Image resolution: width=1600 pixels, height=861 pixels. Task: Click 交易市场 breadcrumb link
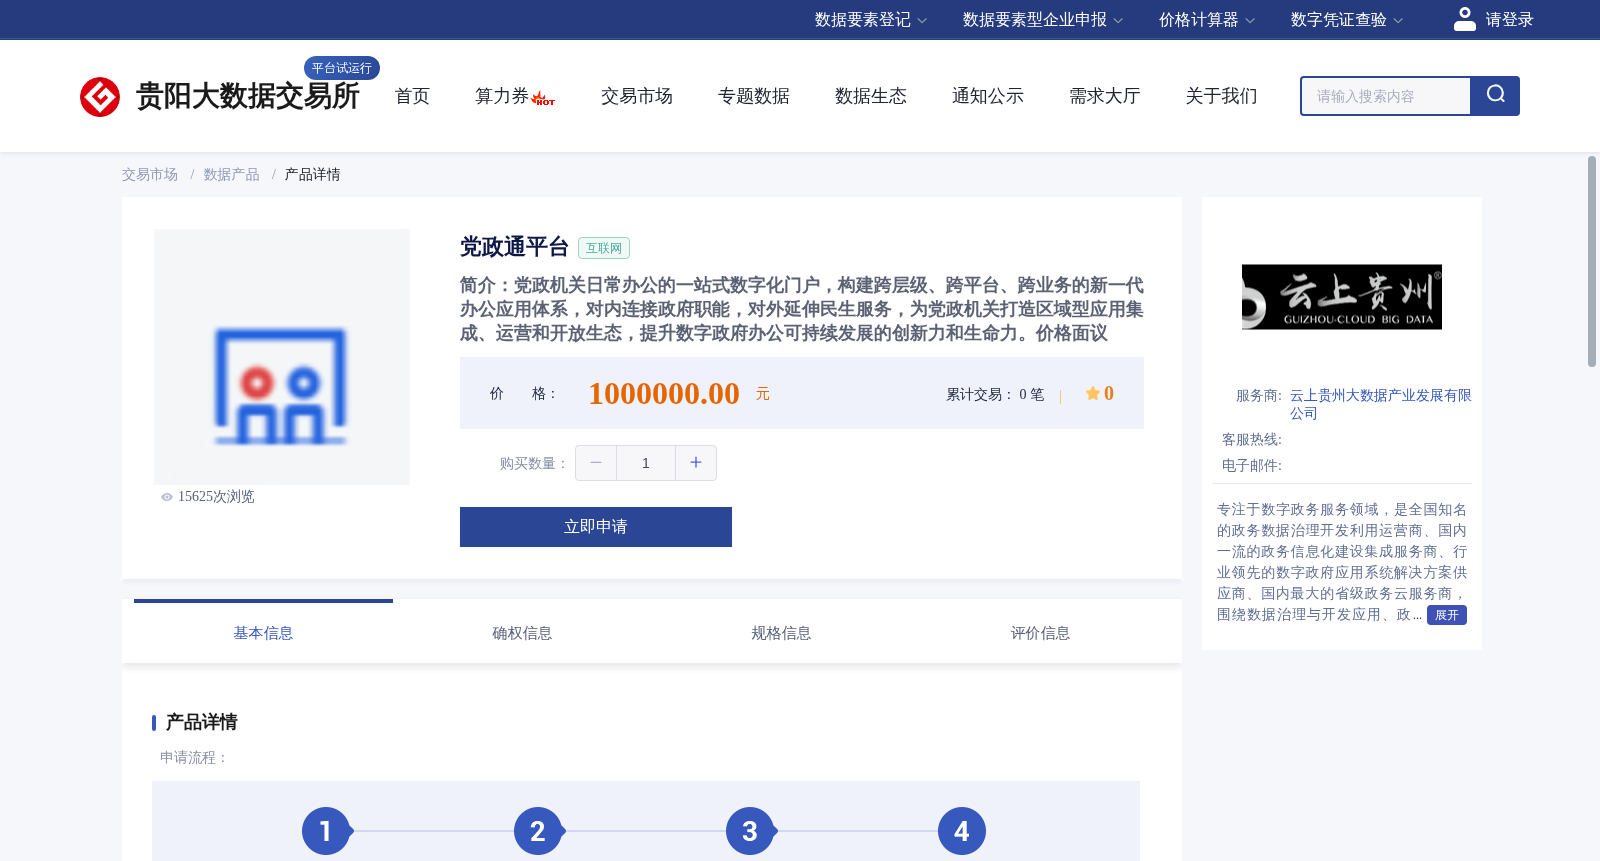coord(150,175)
